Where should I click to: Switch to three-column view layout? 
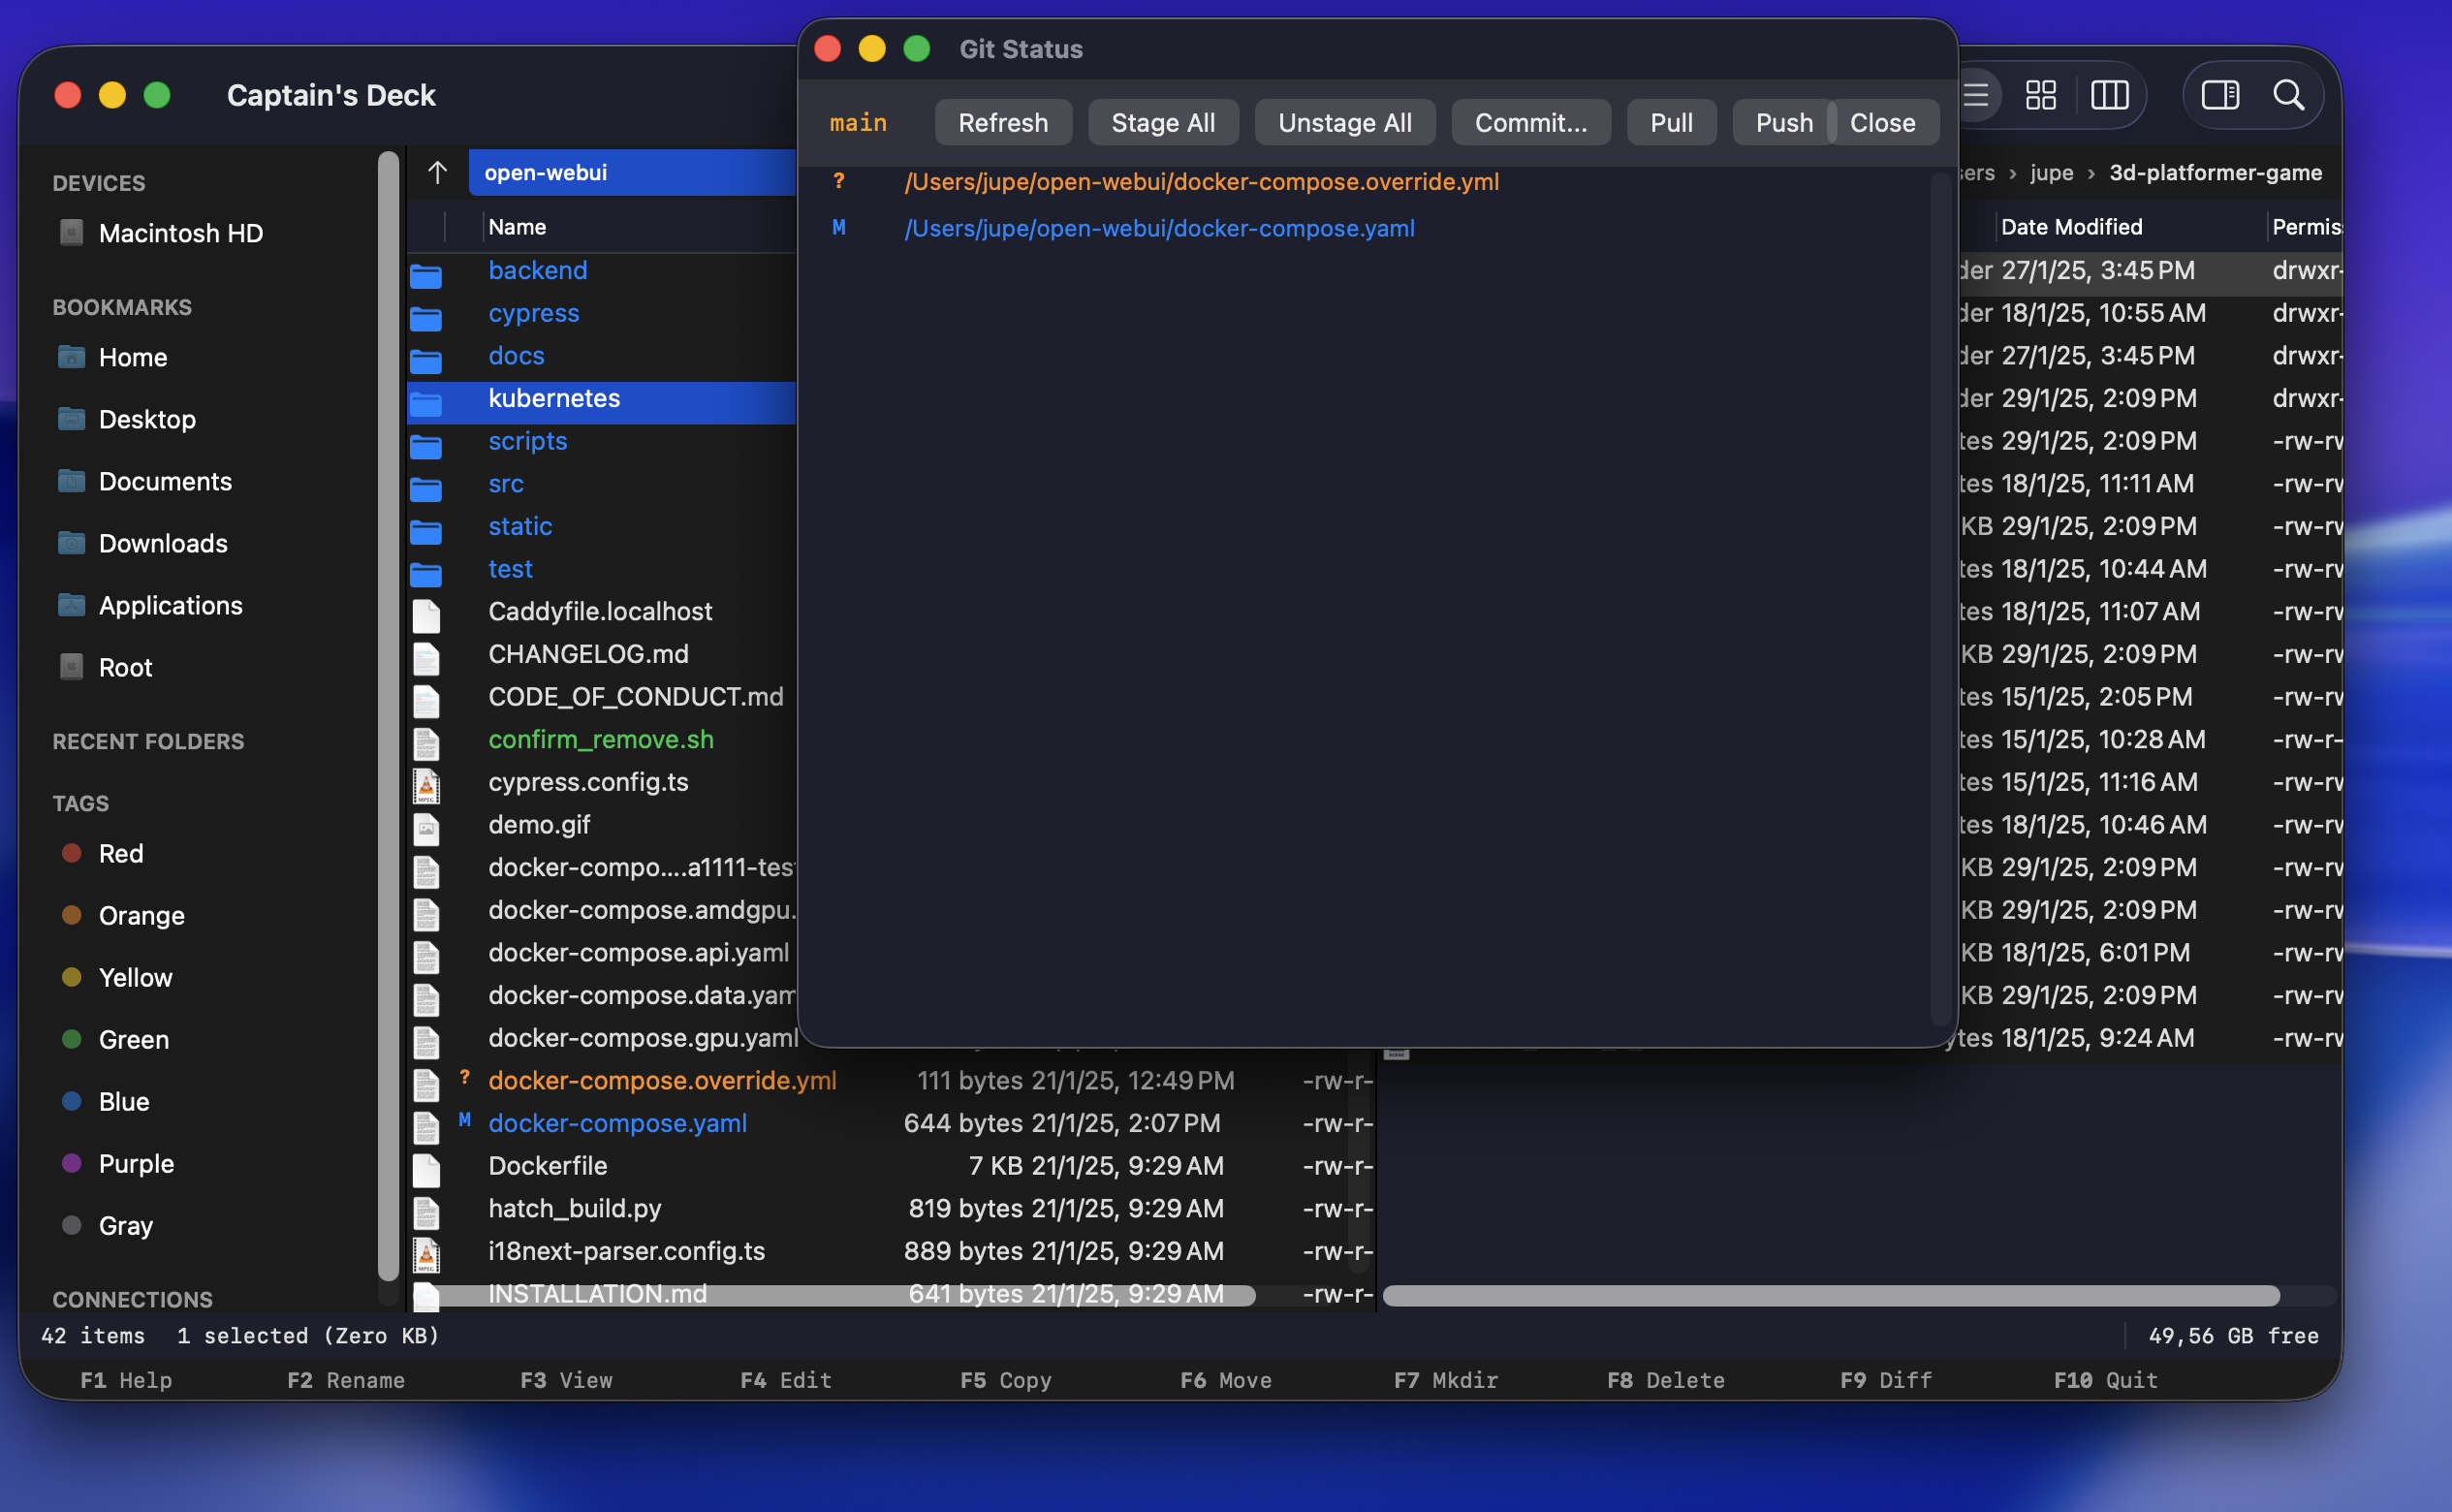(x=2111, y=95)
